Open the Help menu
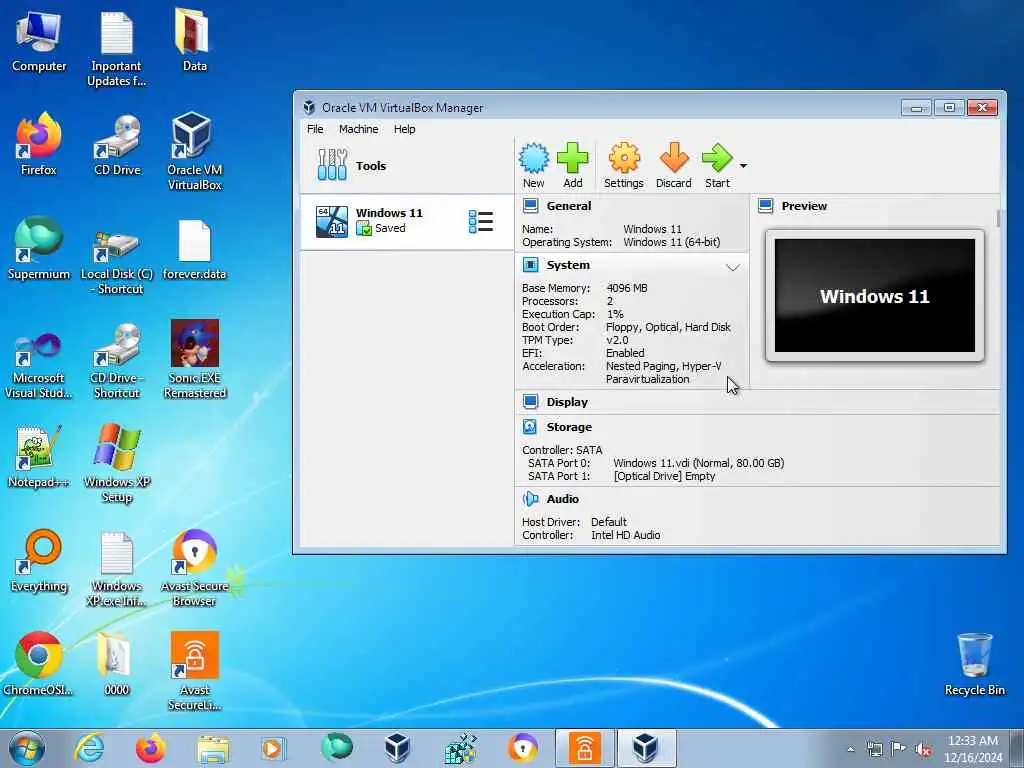Viewport: 1024px width, 768px height. click(404, 129)
